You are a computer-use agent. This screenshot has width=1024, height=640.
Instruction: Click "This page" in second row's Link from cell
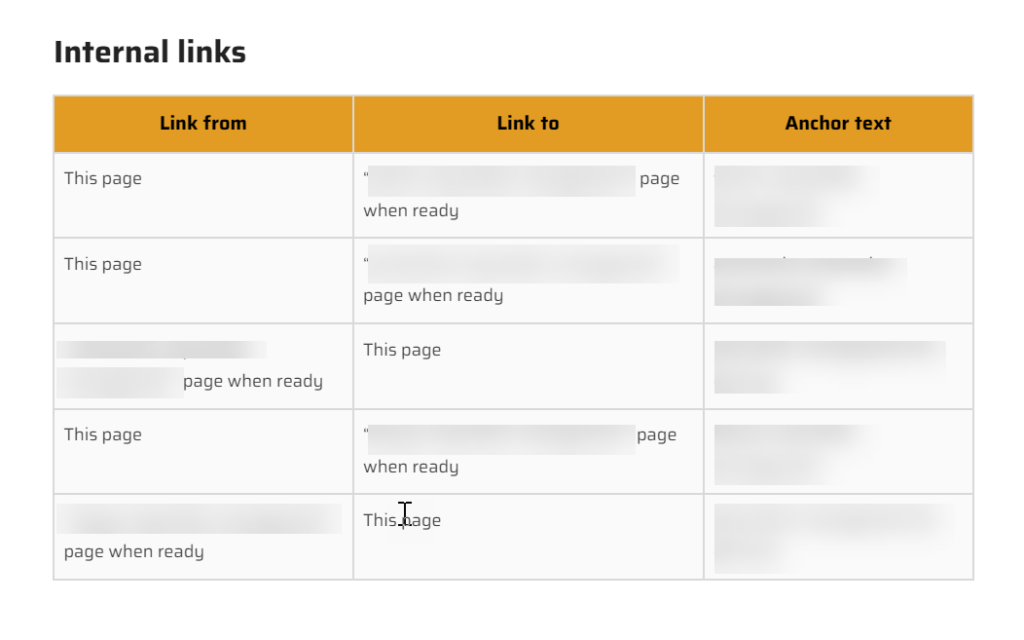[x=103, y=264]
